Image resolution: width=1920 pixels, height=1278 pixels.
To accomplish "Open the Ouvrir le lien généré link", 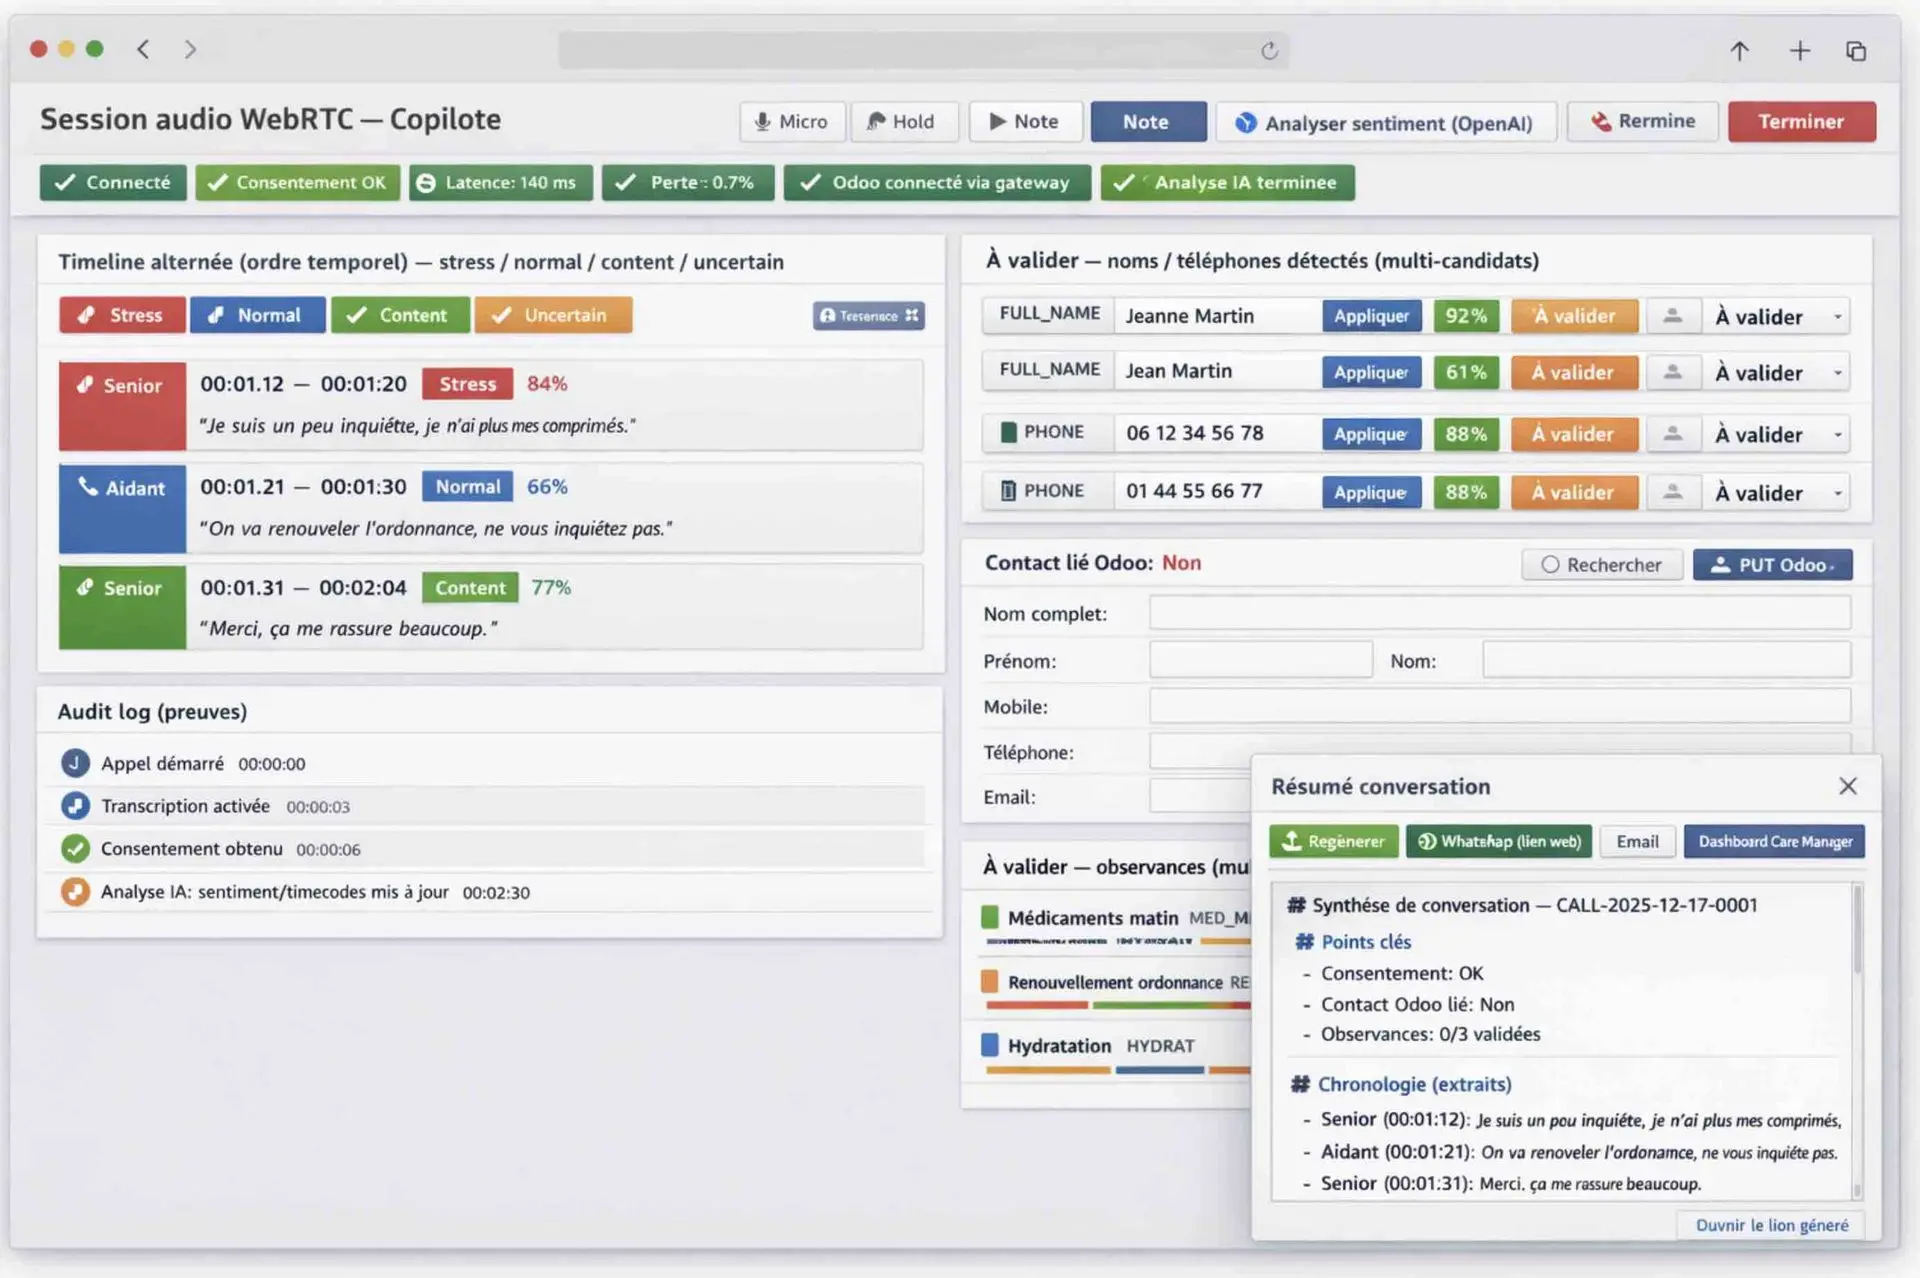I will (x=1771, y=1225).
